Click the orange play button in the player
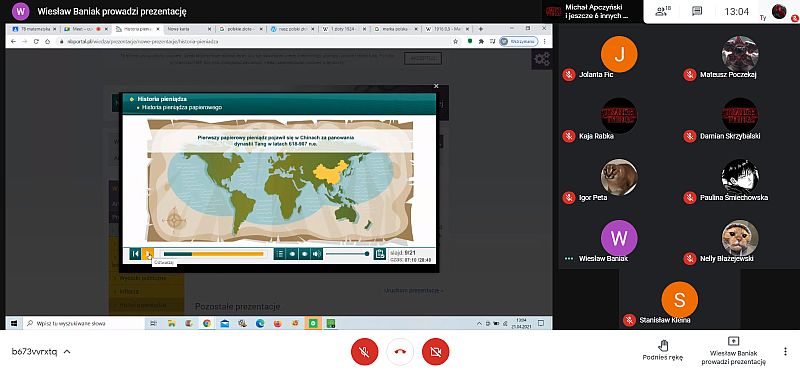 coord(148,254)
